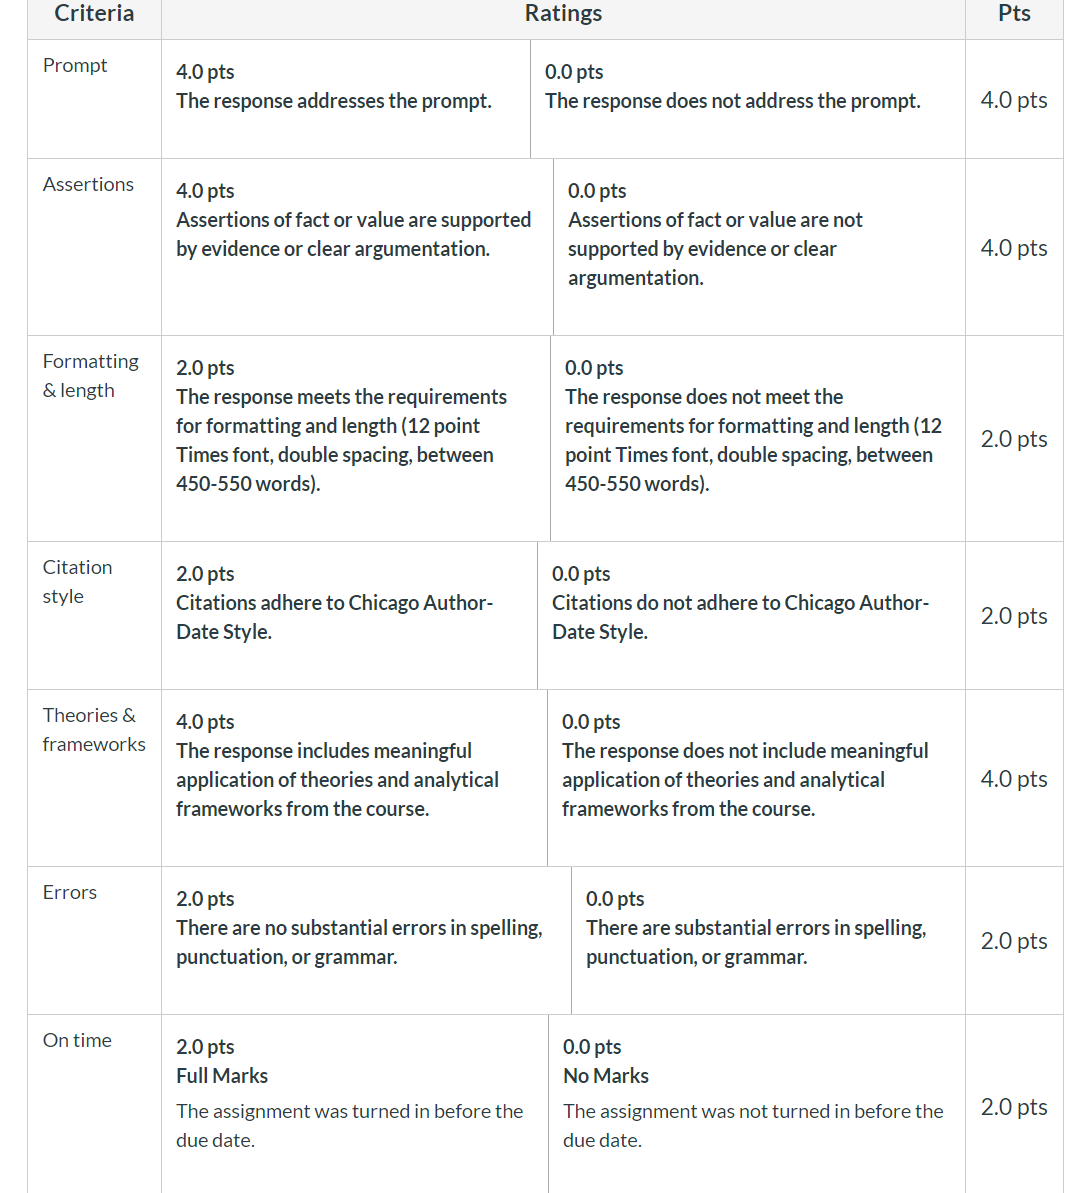The height and width of the screenshot is (1193, 1087).
Task: Choose 0.0 pts for unsupported Assertions
Action: click(x=759, y=247)
